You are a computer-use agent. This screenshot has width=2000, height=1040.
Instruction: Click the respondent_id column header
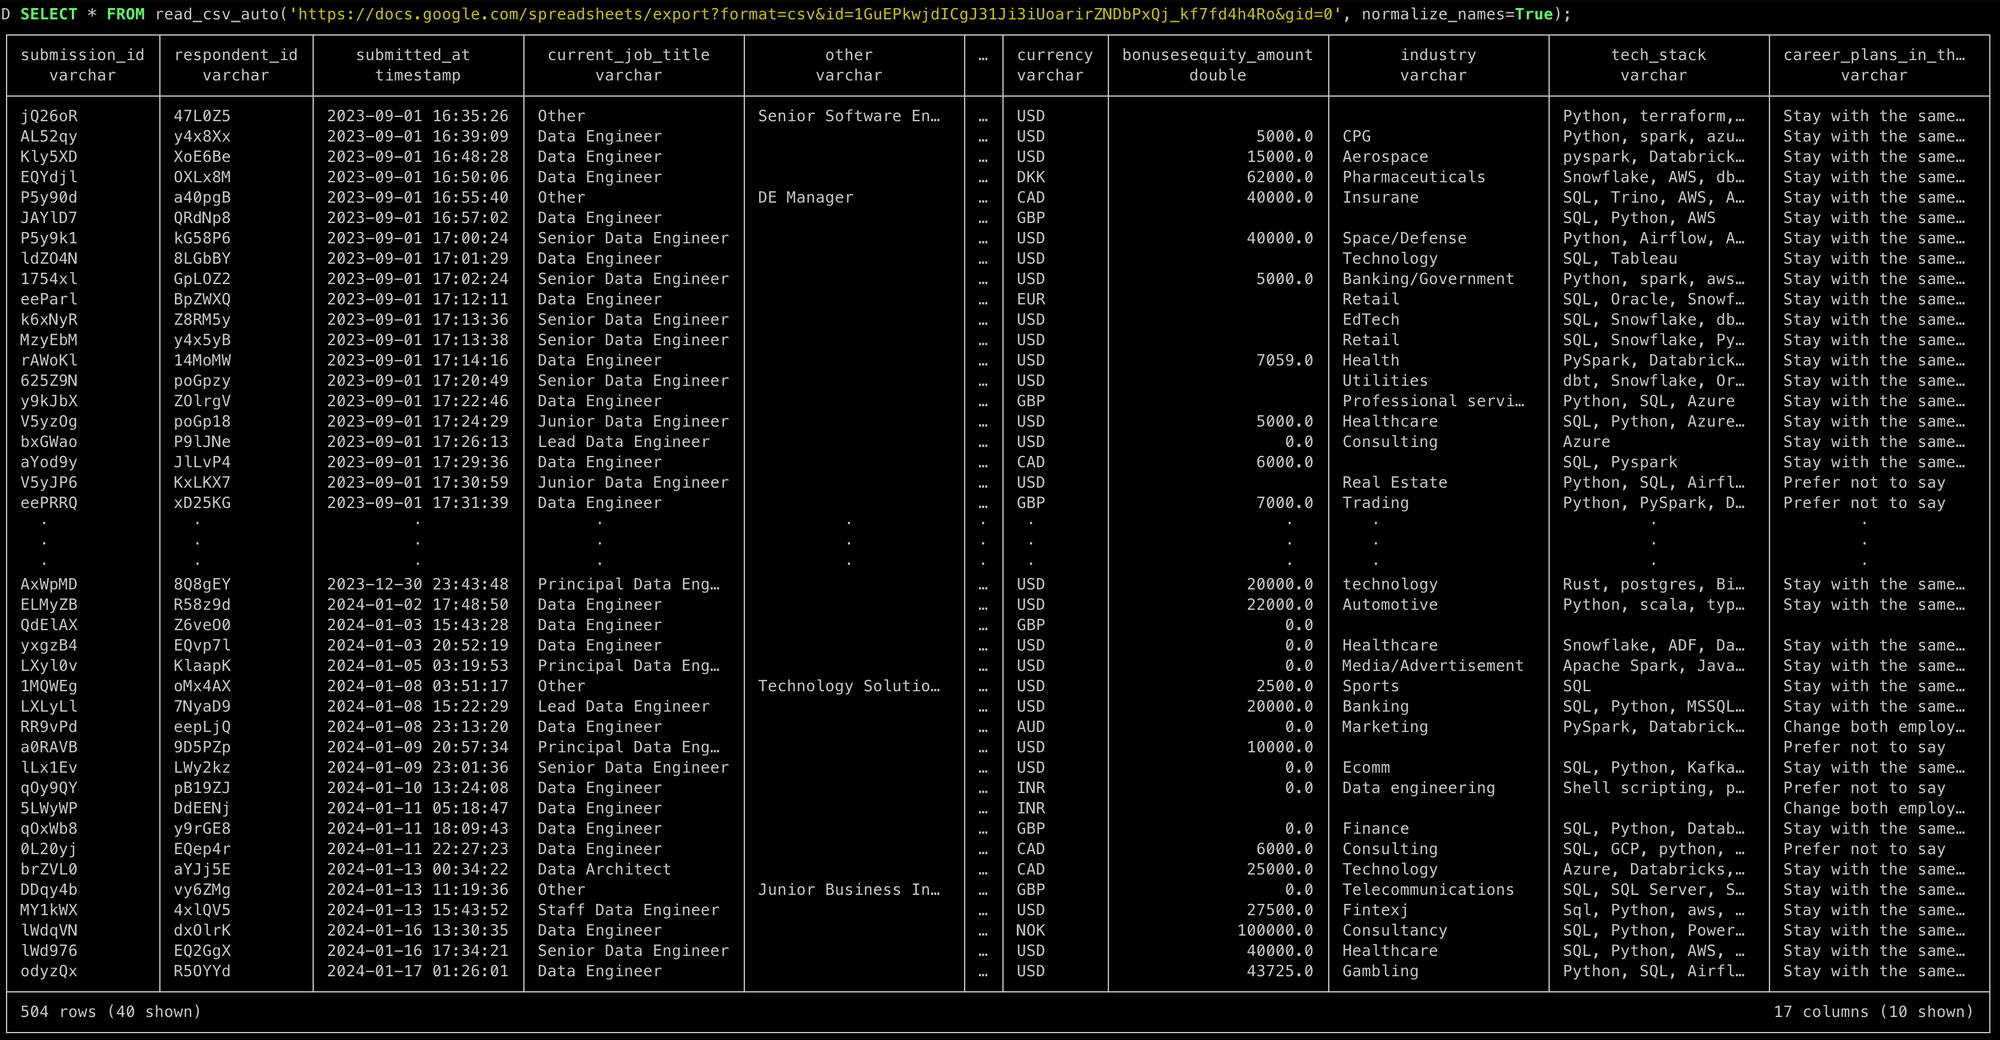[236, 55]
